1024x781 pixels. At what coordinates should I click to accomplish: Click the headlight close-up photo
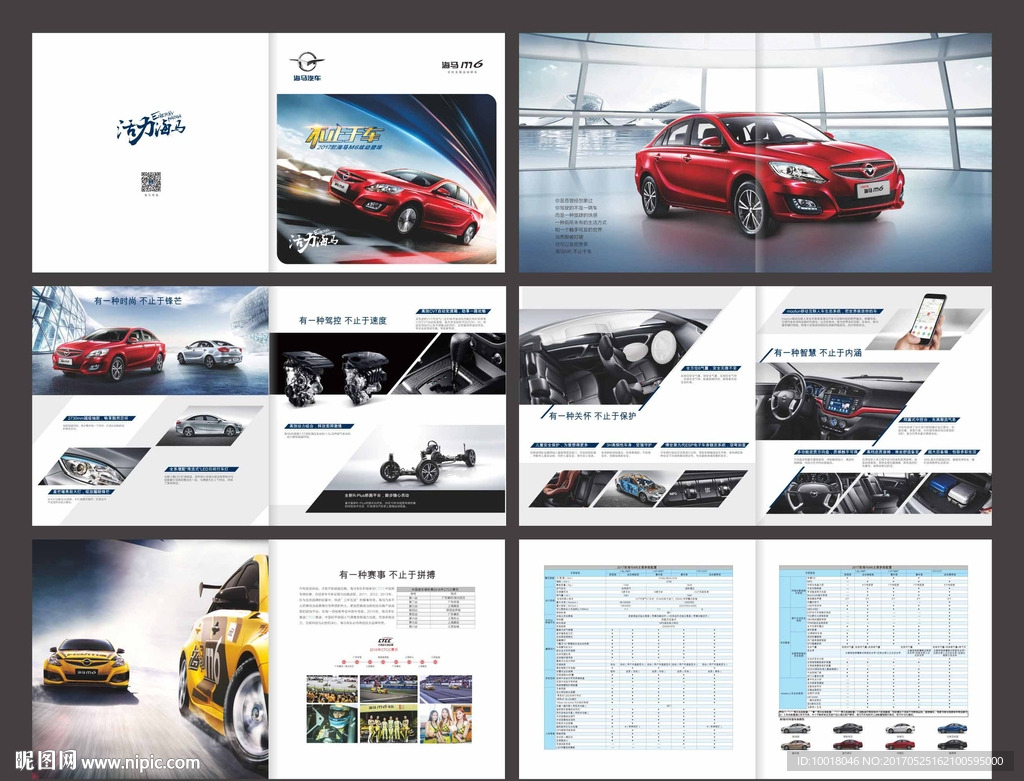point(93,466)
